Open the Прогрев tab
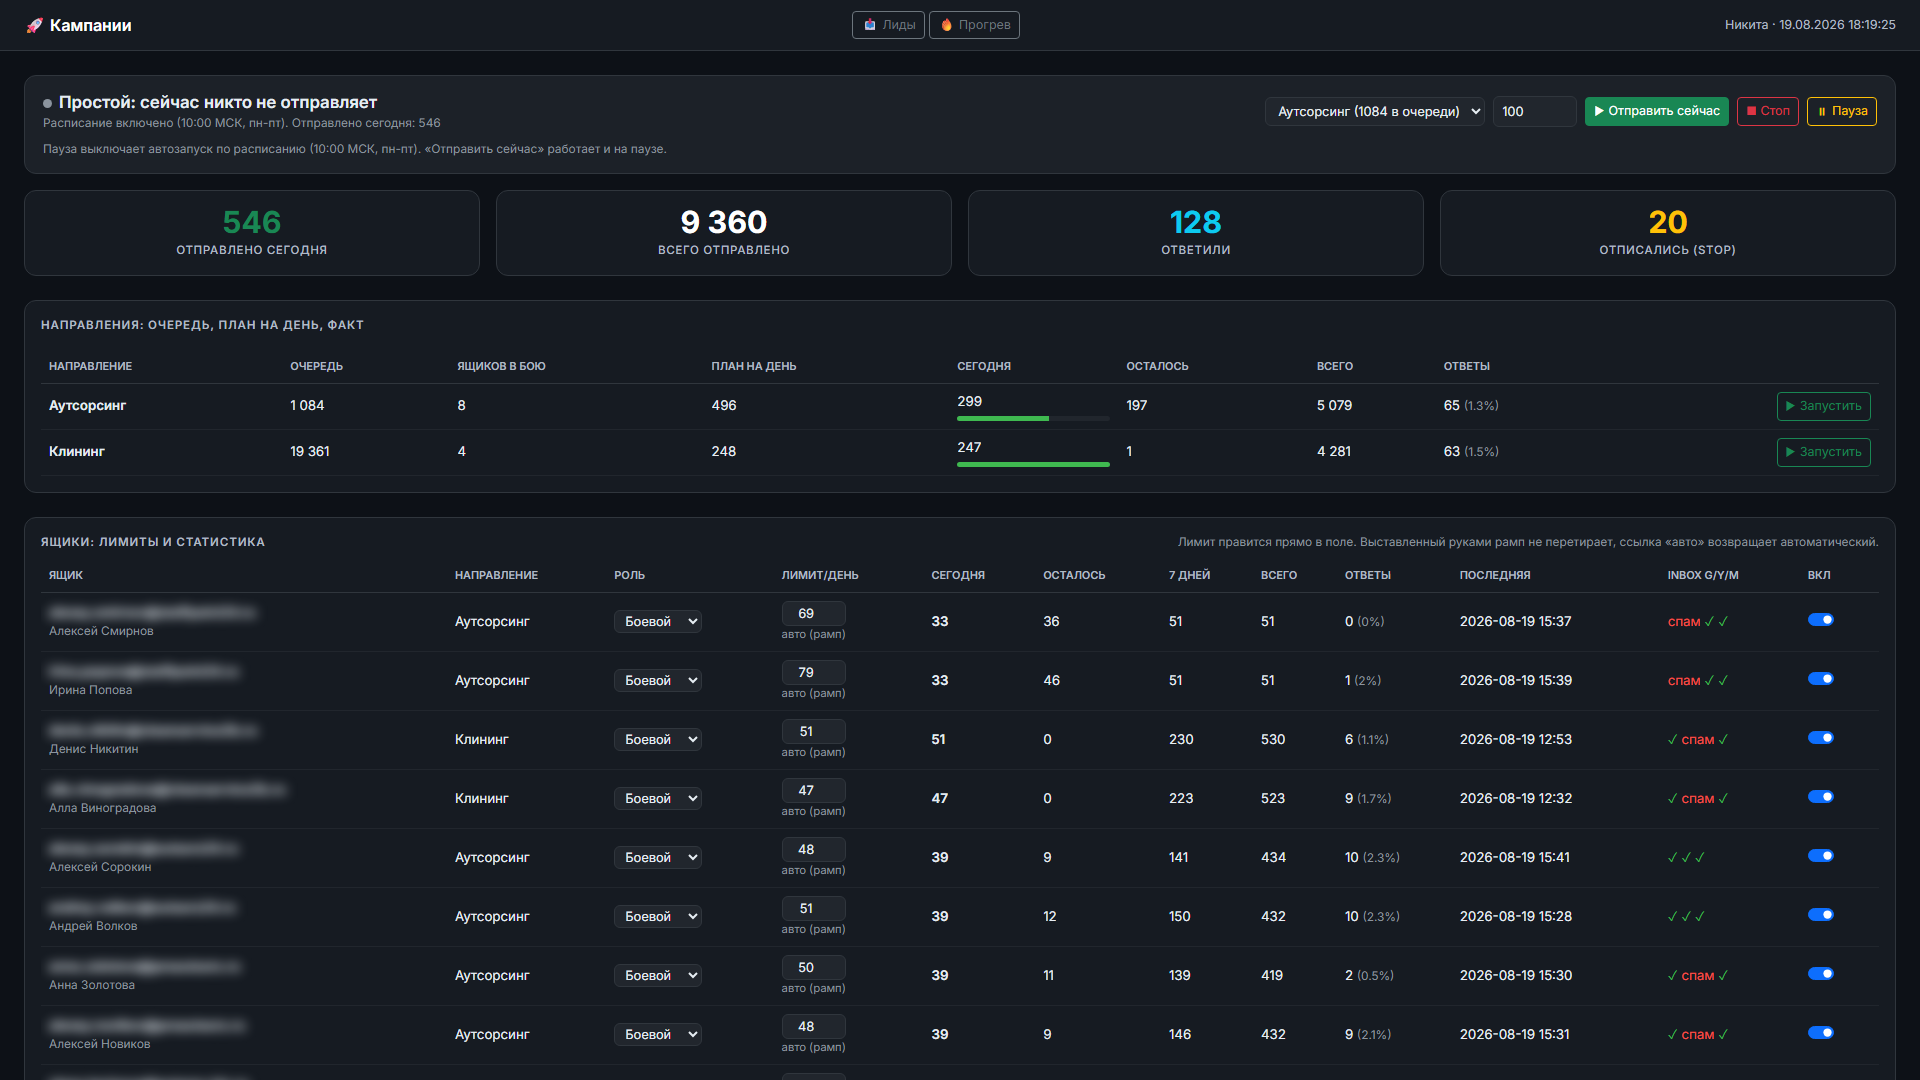Screen dimensions: 1920x1080 pyautogui.click(x=974, y=25)
